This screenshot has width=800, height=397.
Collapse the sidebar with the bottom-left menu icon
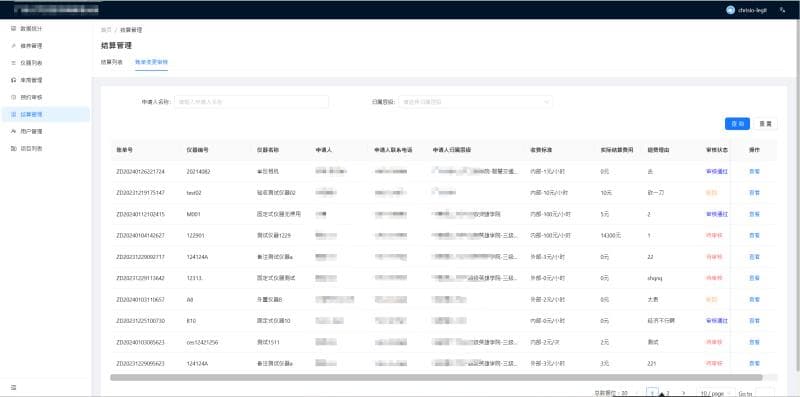14,388
